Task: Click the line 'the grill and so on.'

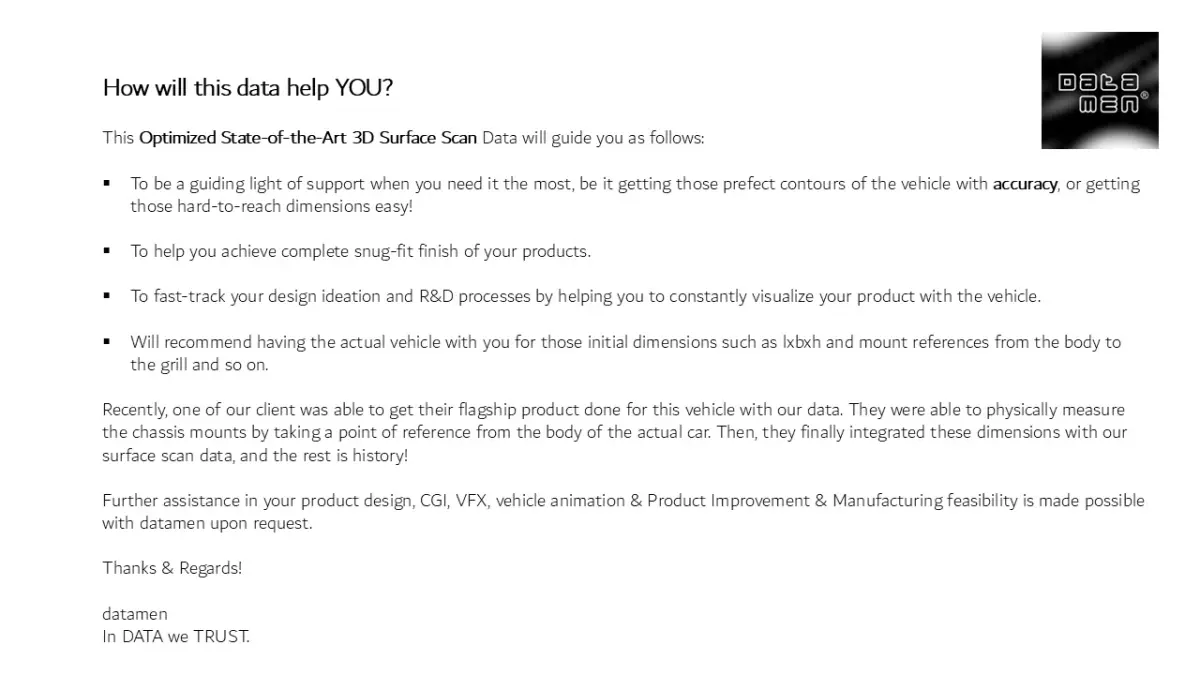Action: coord(199,365)
